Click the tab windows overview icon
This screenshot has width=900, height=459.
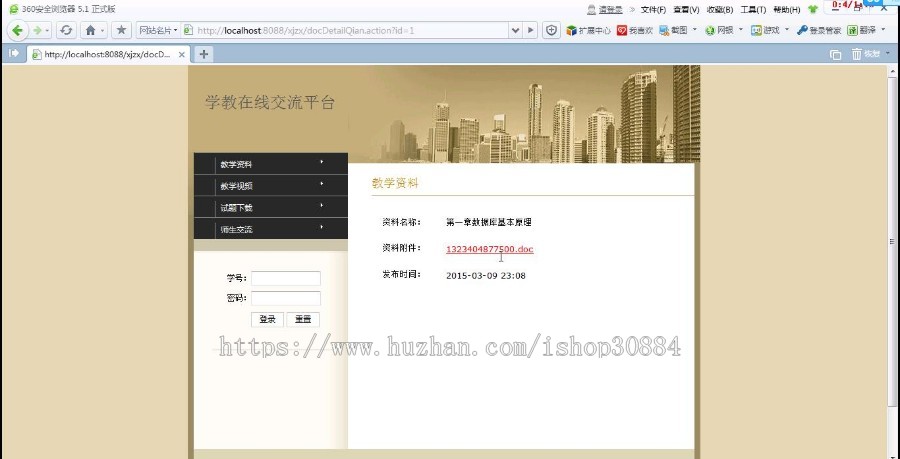pos(836,55)
